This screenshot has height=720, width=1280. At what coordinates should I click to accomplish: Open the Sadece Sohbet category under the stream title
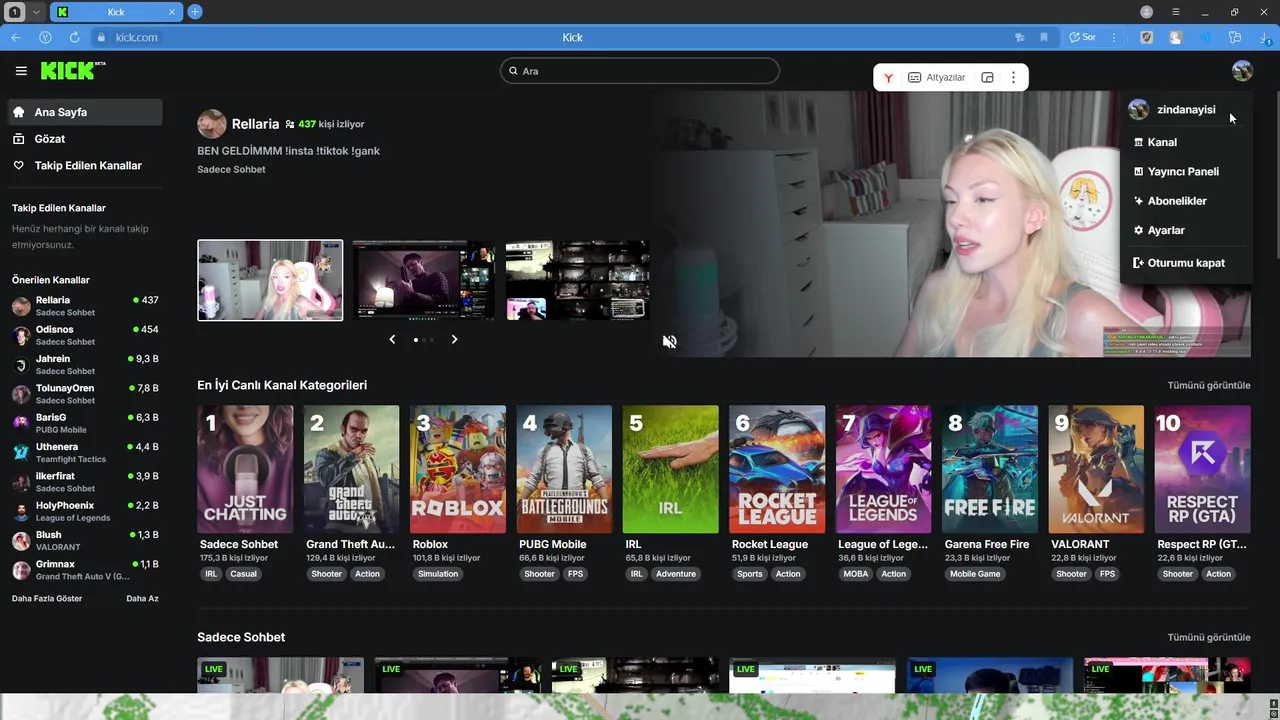click(x=231, y=169)
